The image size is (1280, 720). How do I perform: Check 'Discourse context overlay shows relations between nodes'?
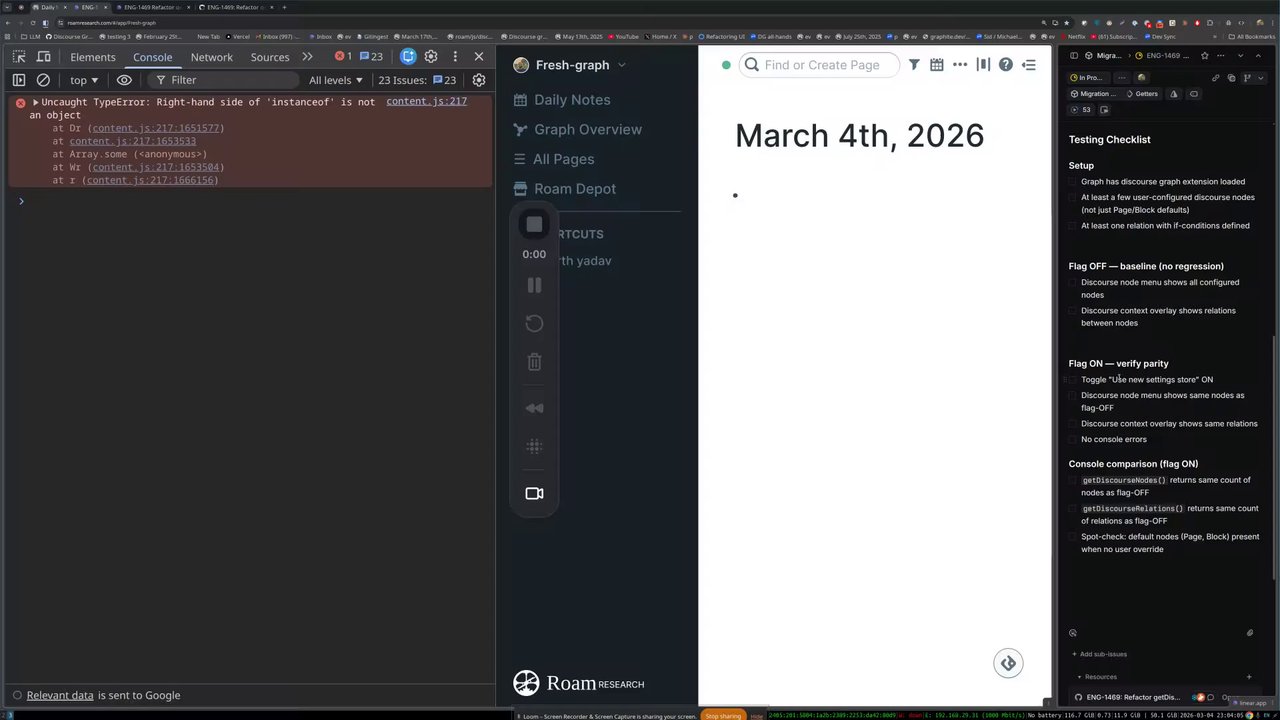point(1073,311)
